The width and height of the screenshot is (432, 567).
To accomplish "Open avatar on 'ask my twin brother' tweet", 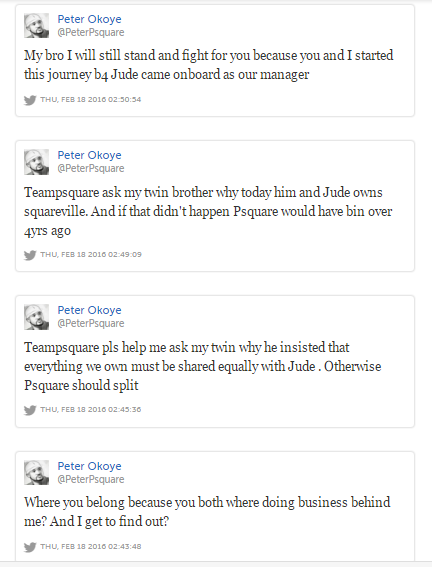I will (37, 162).
